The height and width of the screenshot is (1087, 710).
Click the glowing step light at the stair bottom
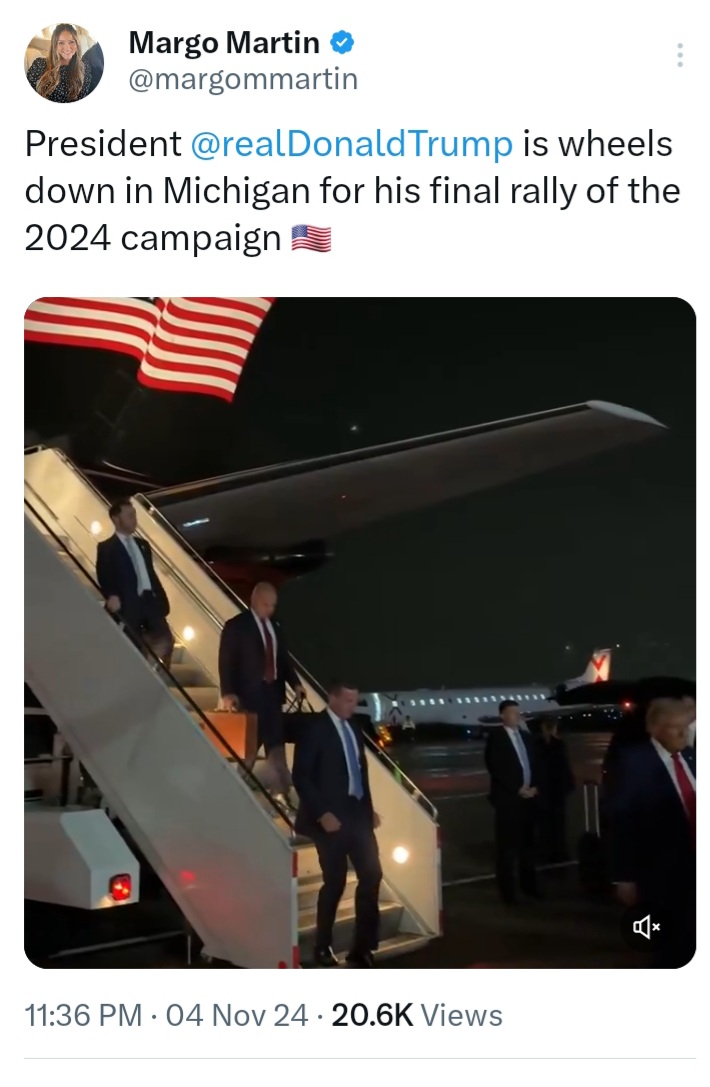click(x=400, y=854)
